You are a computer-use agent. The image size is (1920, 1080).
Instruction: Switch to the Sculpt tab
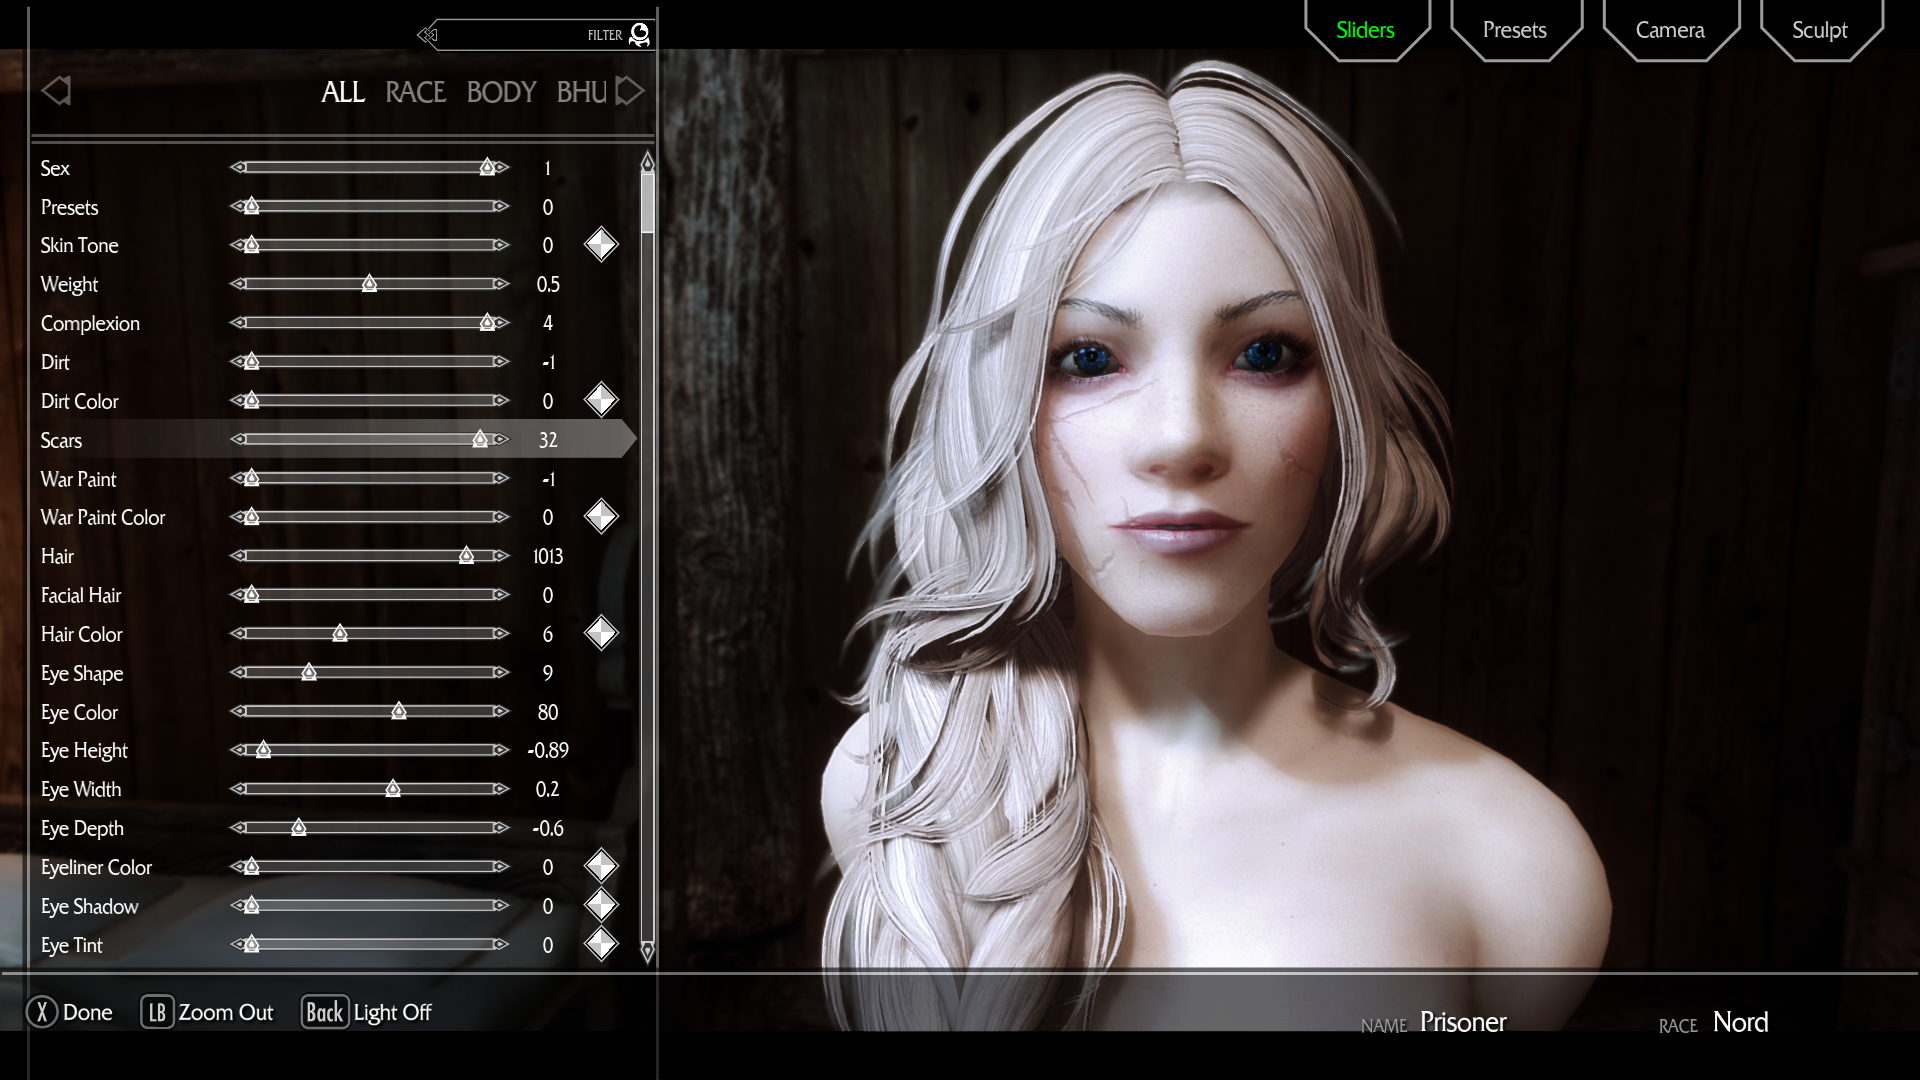pyautogui.click(x=1820, y=30)
